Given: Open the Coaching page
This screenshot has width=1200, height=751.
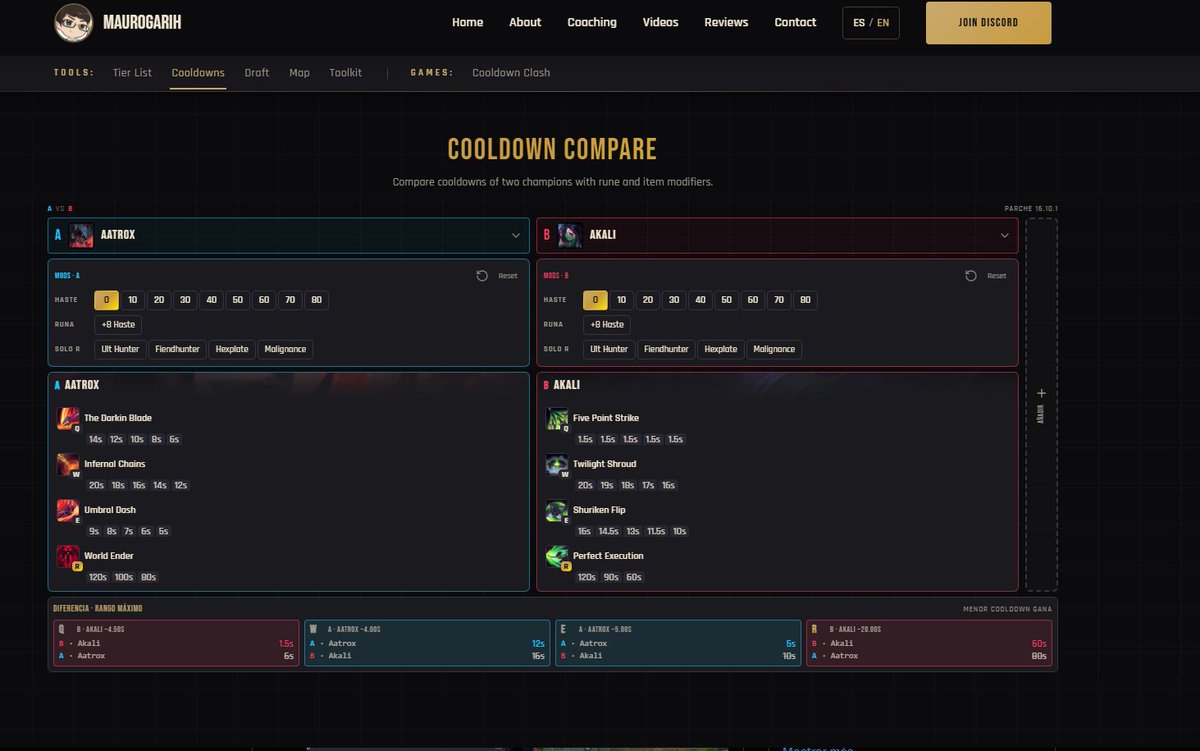Looking at the screenshot, I should click(x=592, y=22).
